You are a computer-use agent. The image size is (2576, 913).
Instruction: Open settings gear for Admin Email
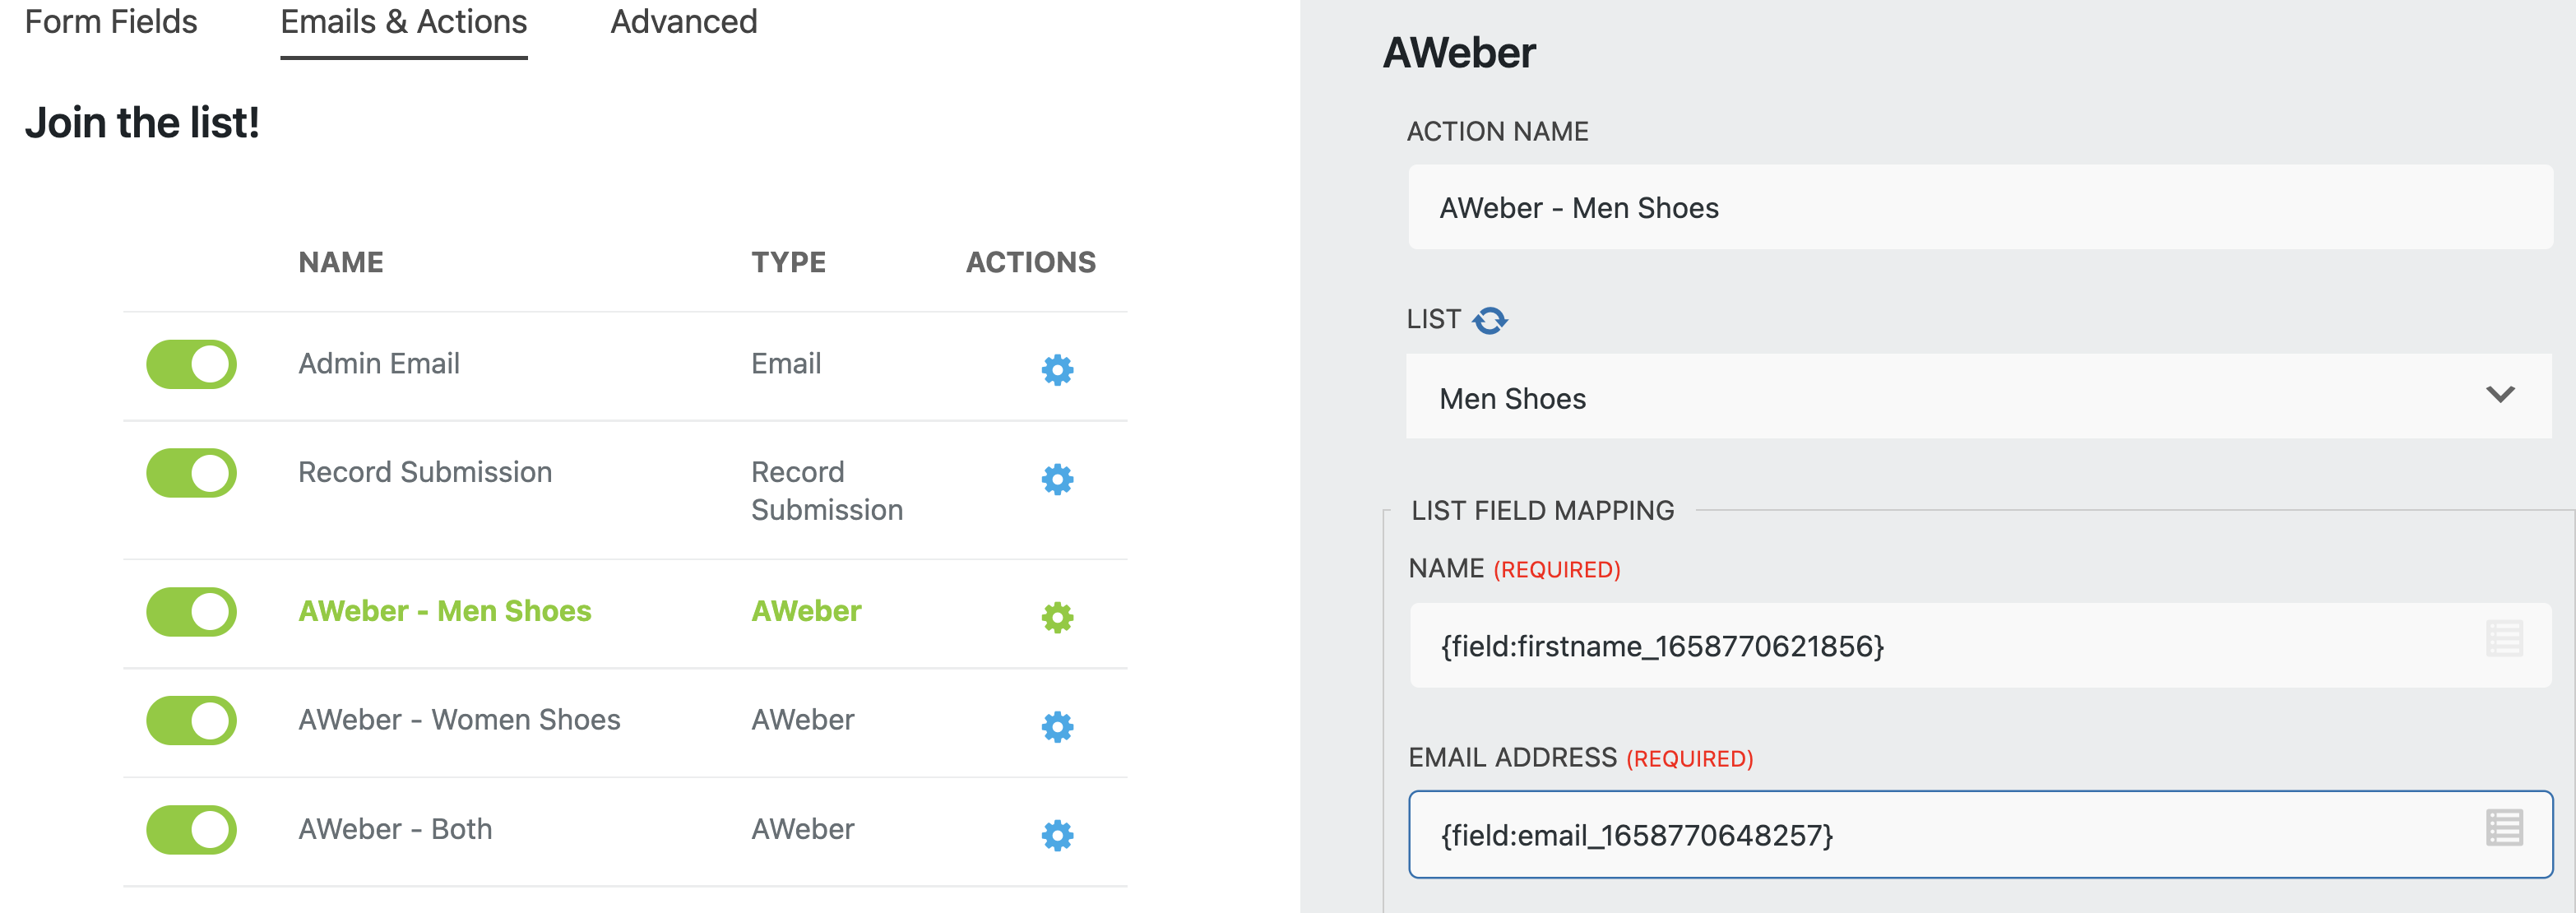(1056, 370)
